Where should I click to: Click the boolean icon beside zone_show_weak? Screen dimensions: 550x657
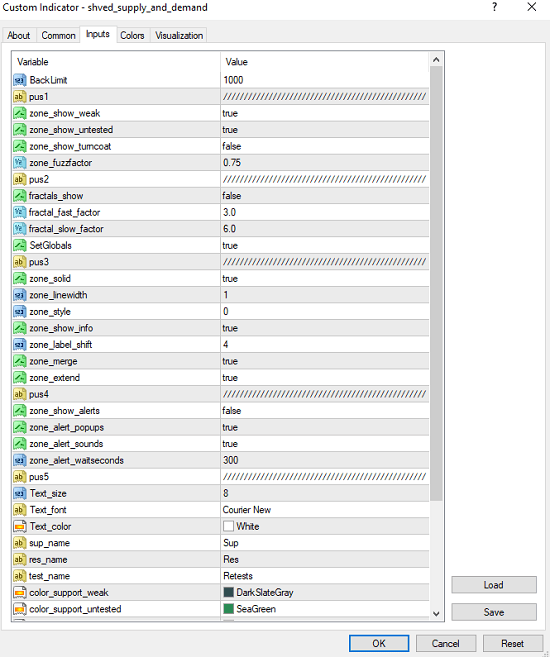pos(19,113)
